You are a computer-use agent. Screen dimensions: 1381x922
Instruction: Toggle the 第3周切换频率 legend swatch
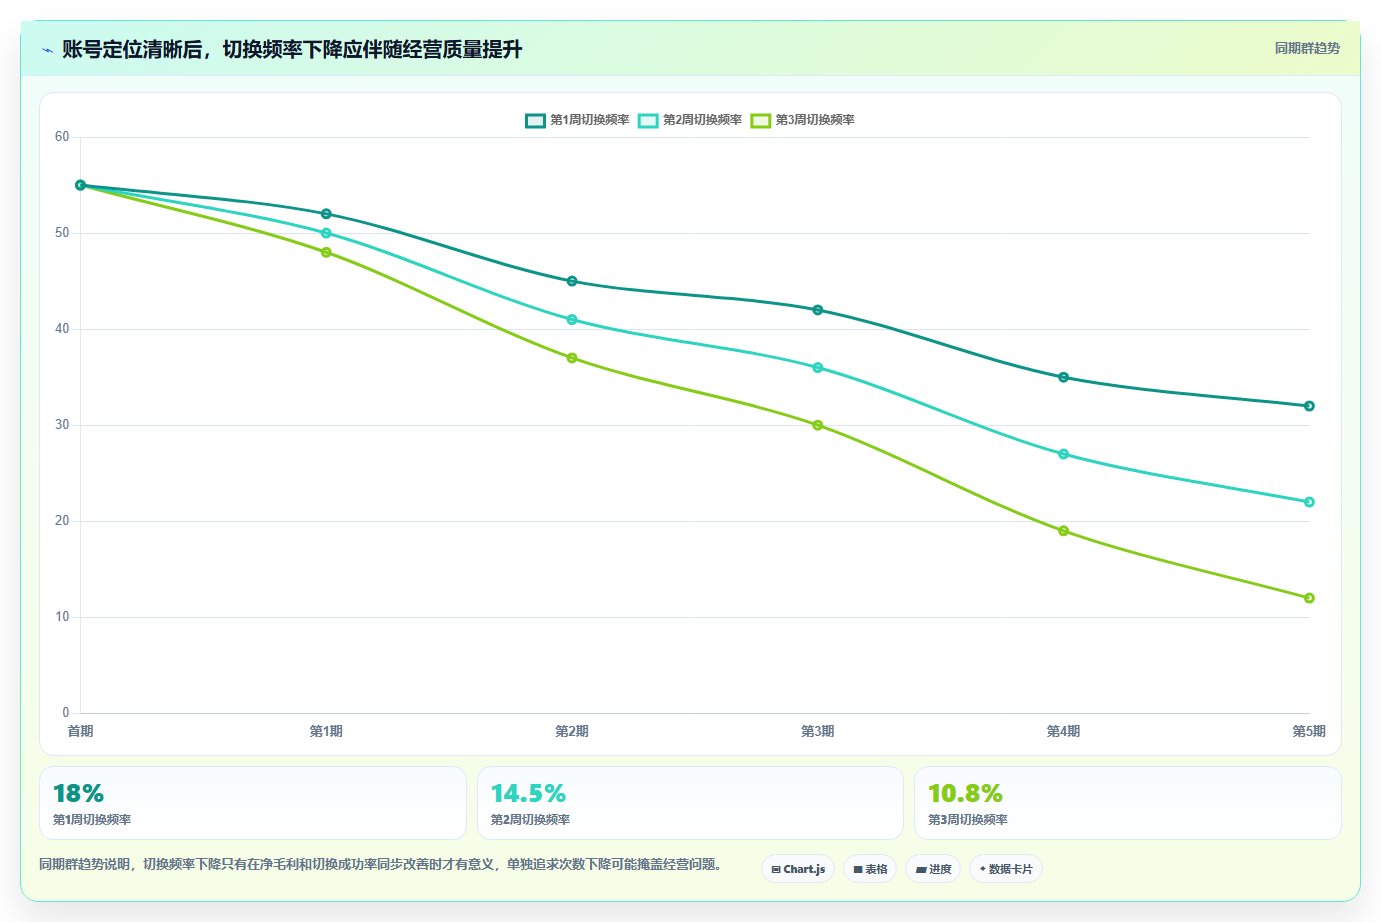[x=761, y=120]
